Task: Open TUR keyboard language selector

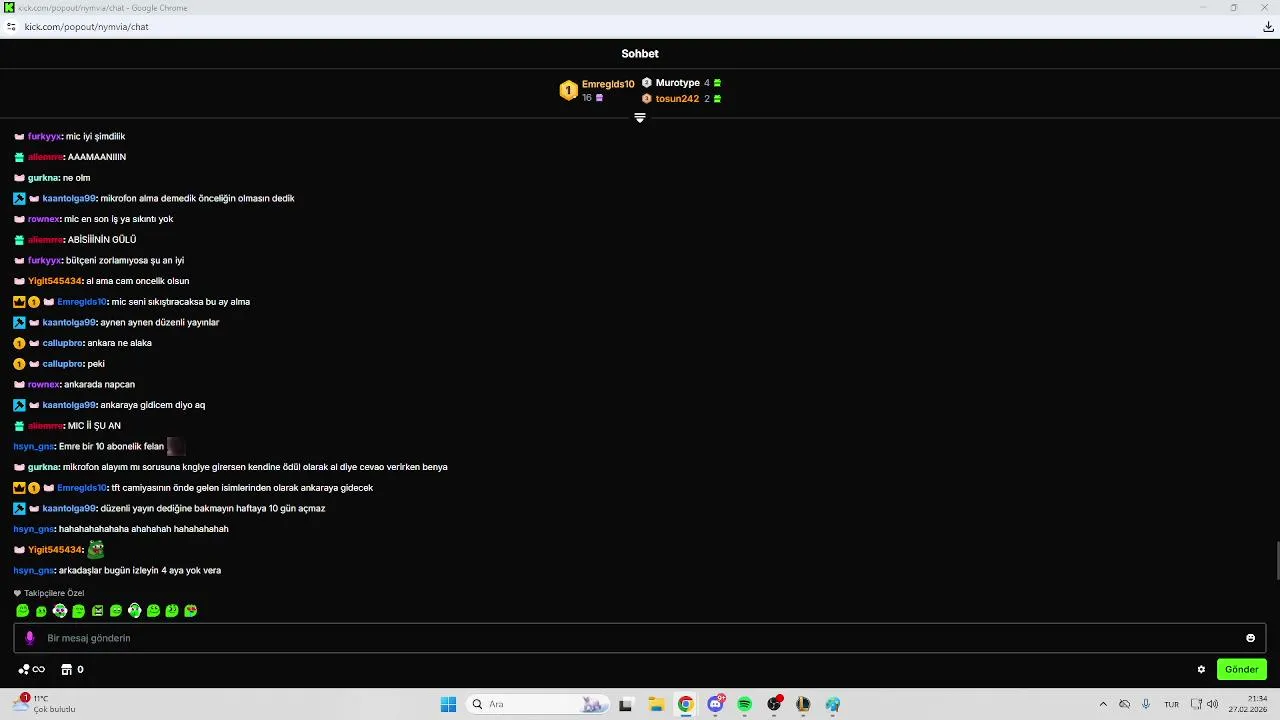Action: [x=1171, y=704]
